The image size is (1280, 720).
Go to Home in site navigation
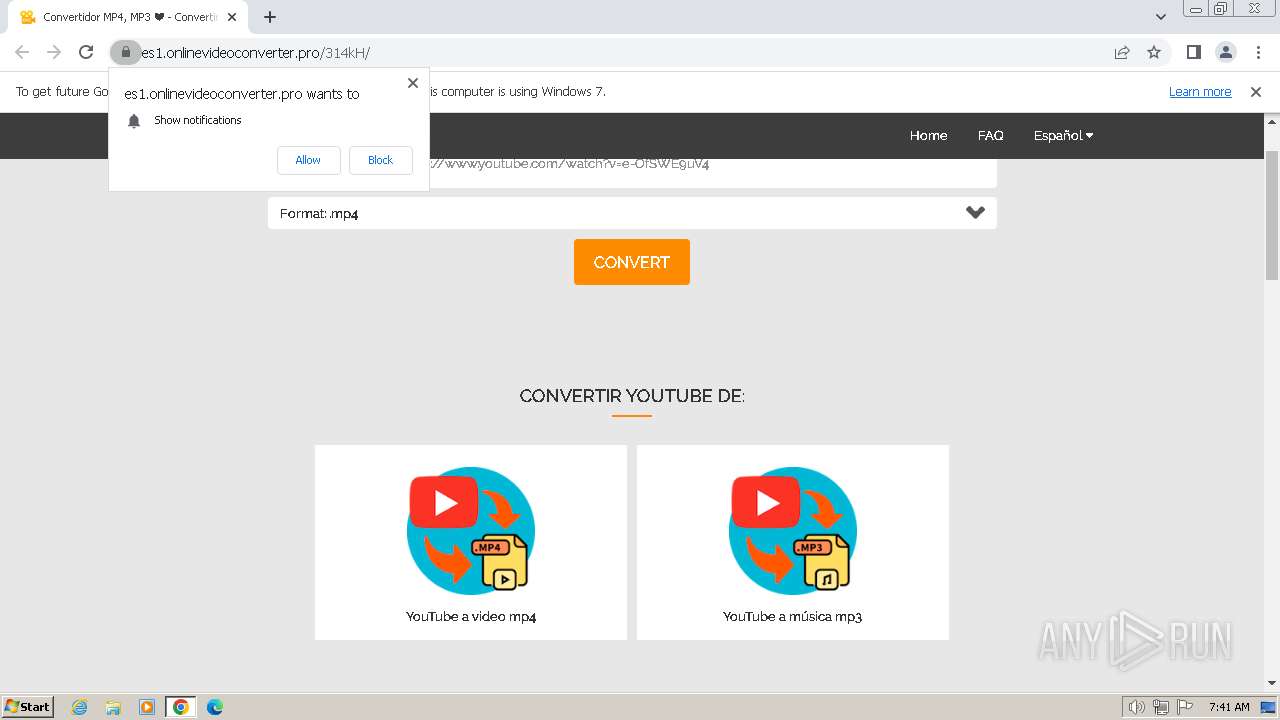coord(928,135)
